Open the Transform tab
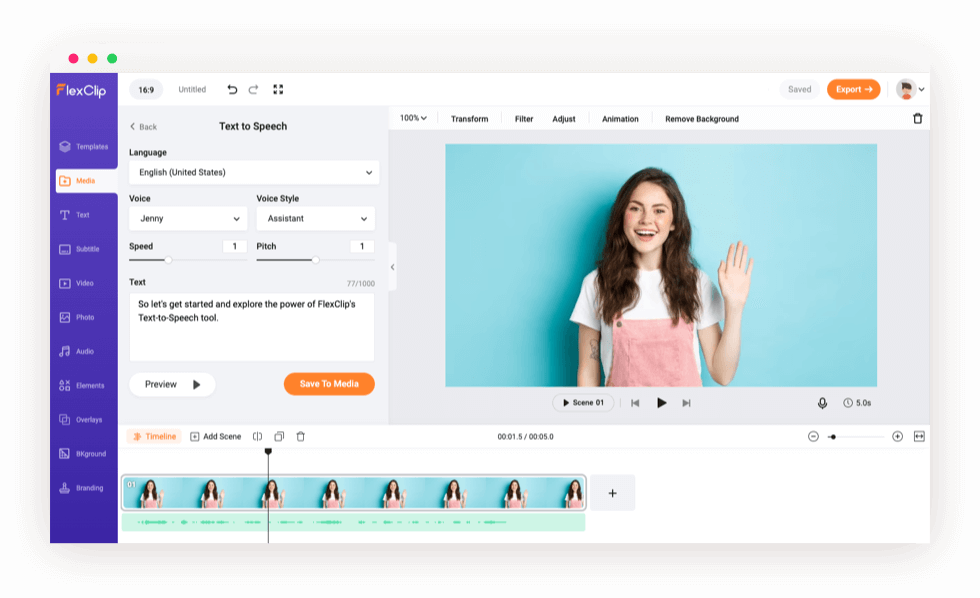The height and width of the screenshot is (598, 980). point(469,119)
